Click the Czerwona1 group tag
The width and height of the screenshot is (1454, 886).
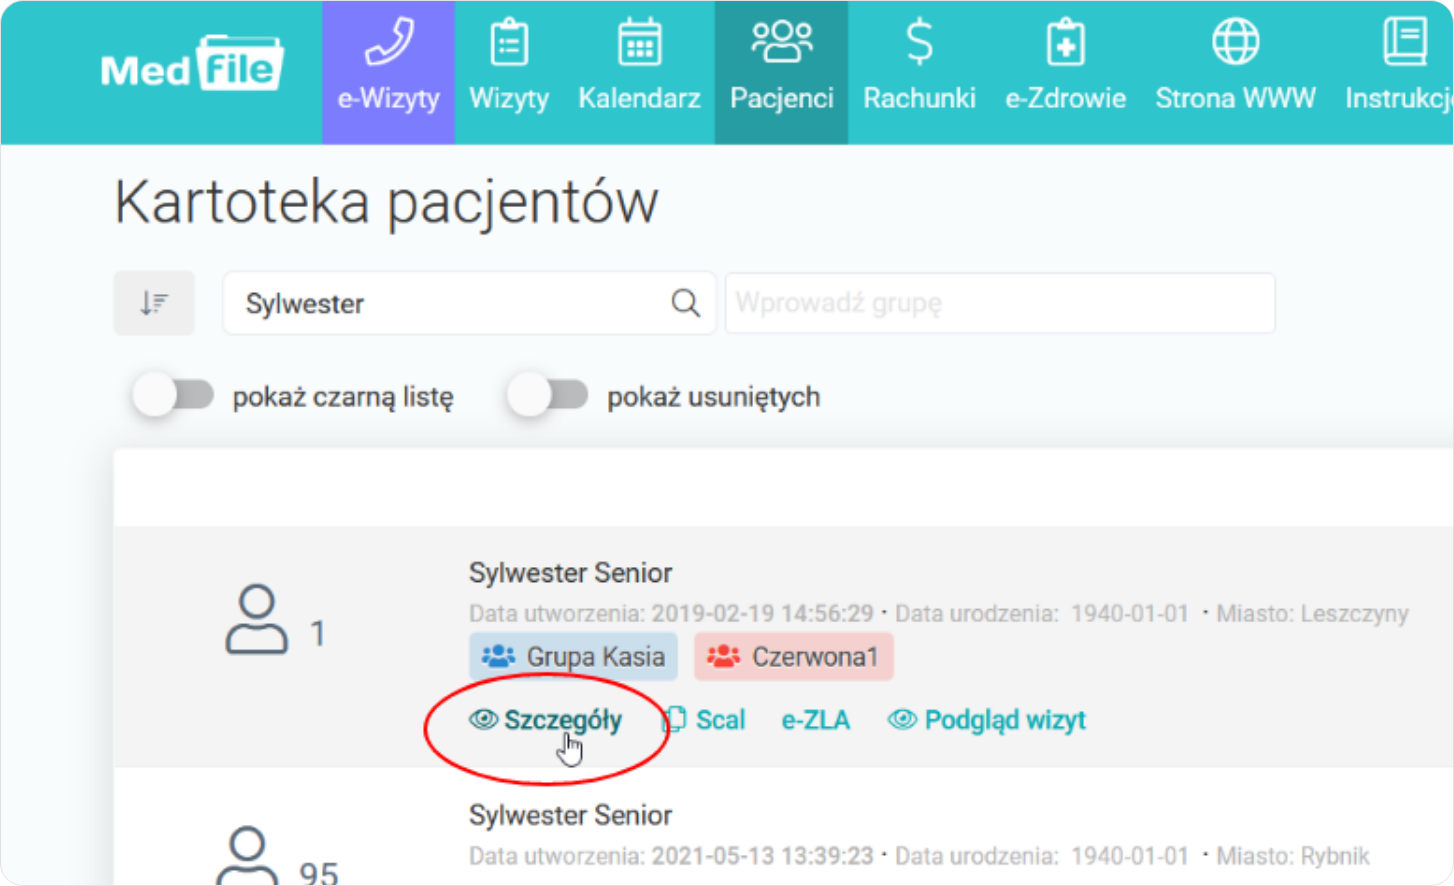[793, 657]
